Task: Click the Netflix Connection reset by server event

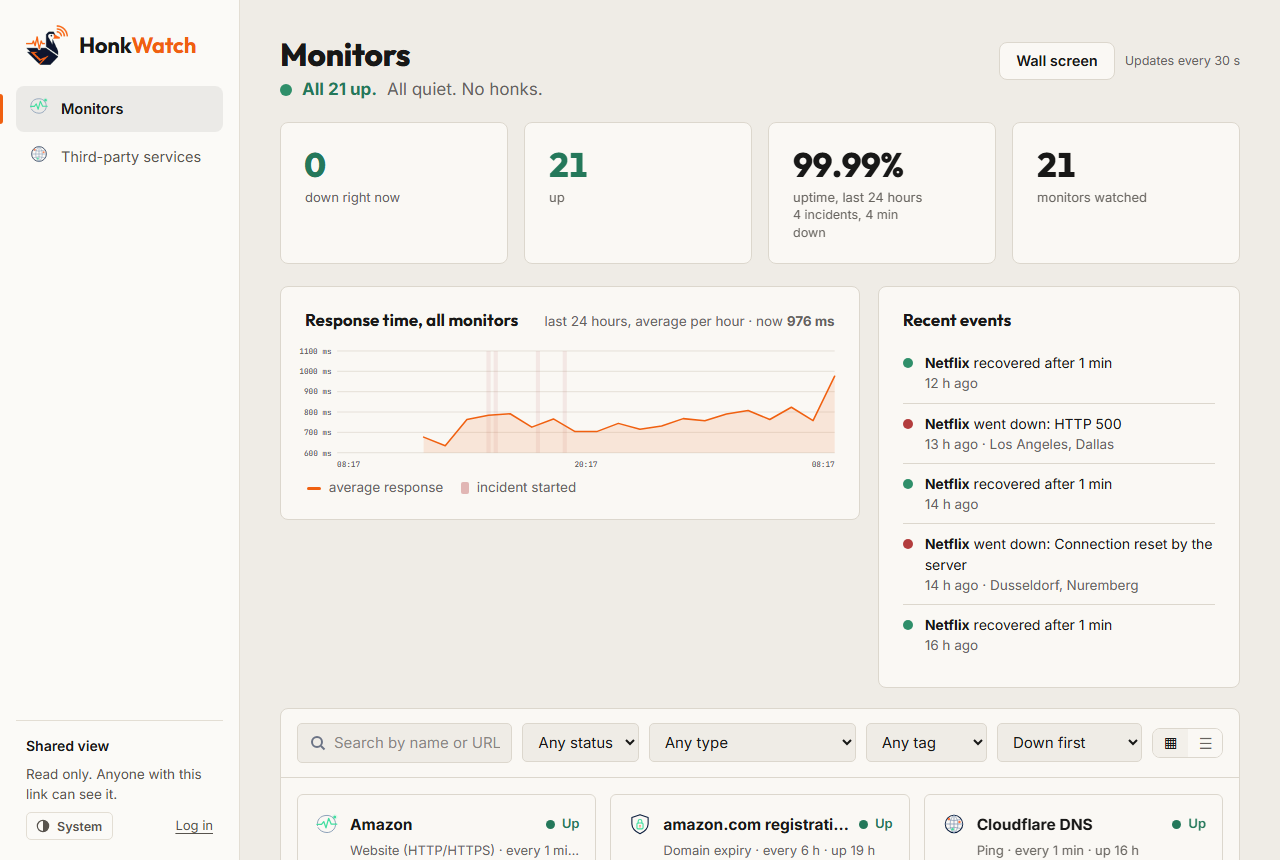Action: pyautogui.click(x=1059, y=564)
